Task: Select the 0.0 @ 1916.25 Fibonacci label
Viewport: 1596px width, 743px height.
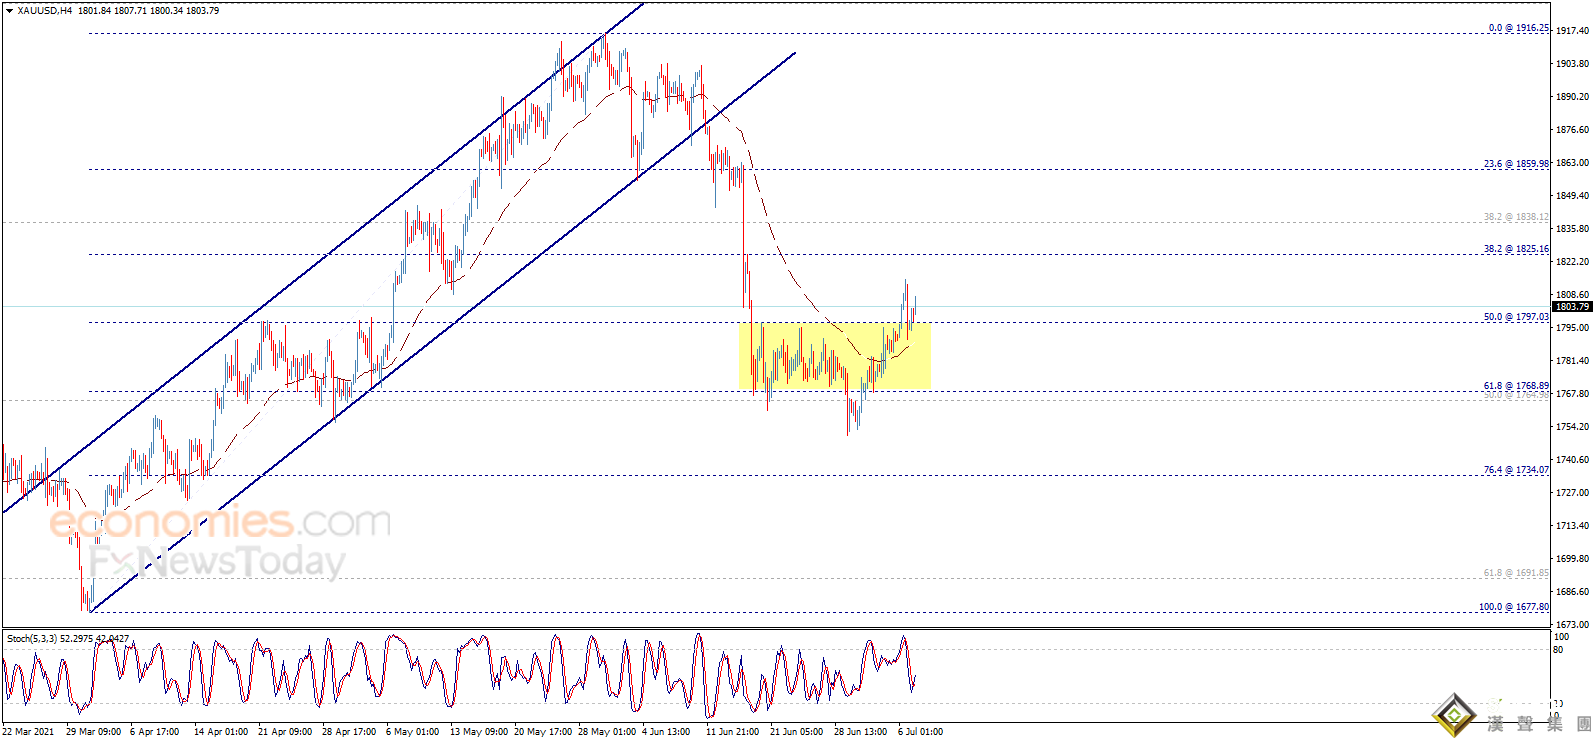Action: [x=1518, y=28]
